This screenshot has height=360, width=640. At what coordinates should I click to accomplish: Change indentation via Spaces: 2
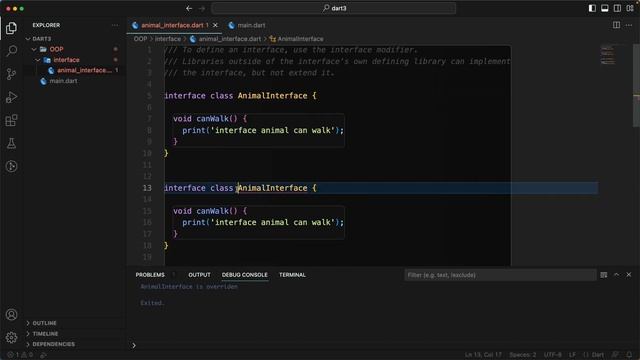click(522, 355)
